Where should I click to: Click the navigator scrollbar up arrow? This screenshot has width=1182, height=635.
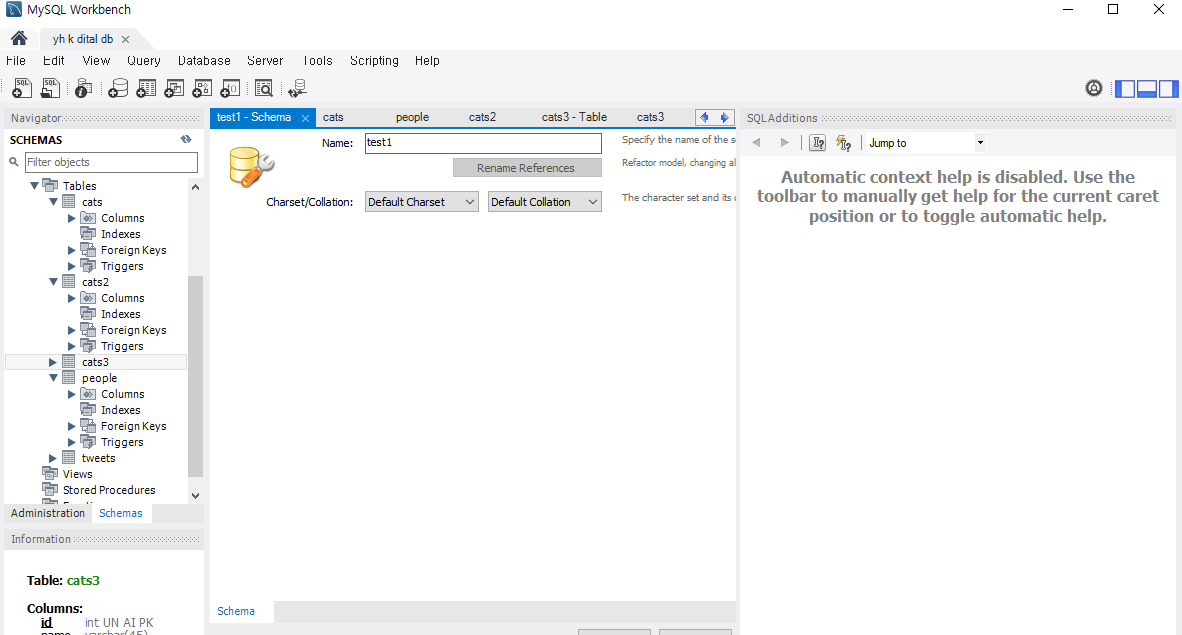pyautogui.click(x=195, y=186)
